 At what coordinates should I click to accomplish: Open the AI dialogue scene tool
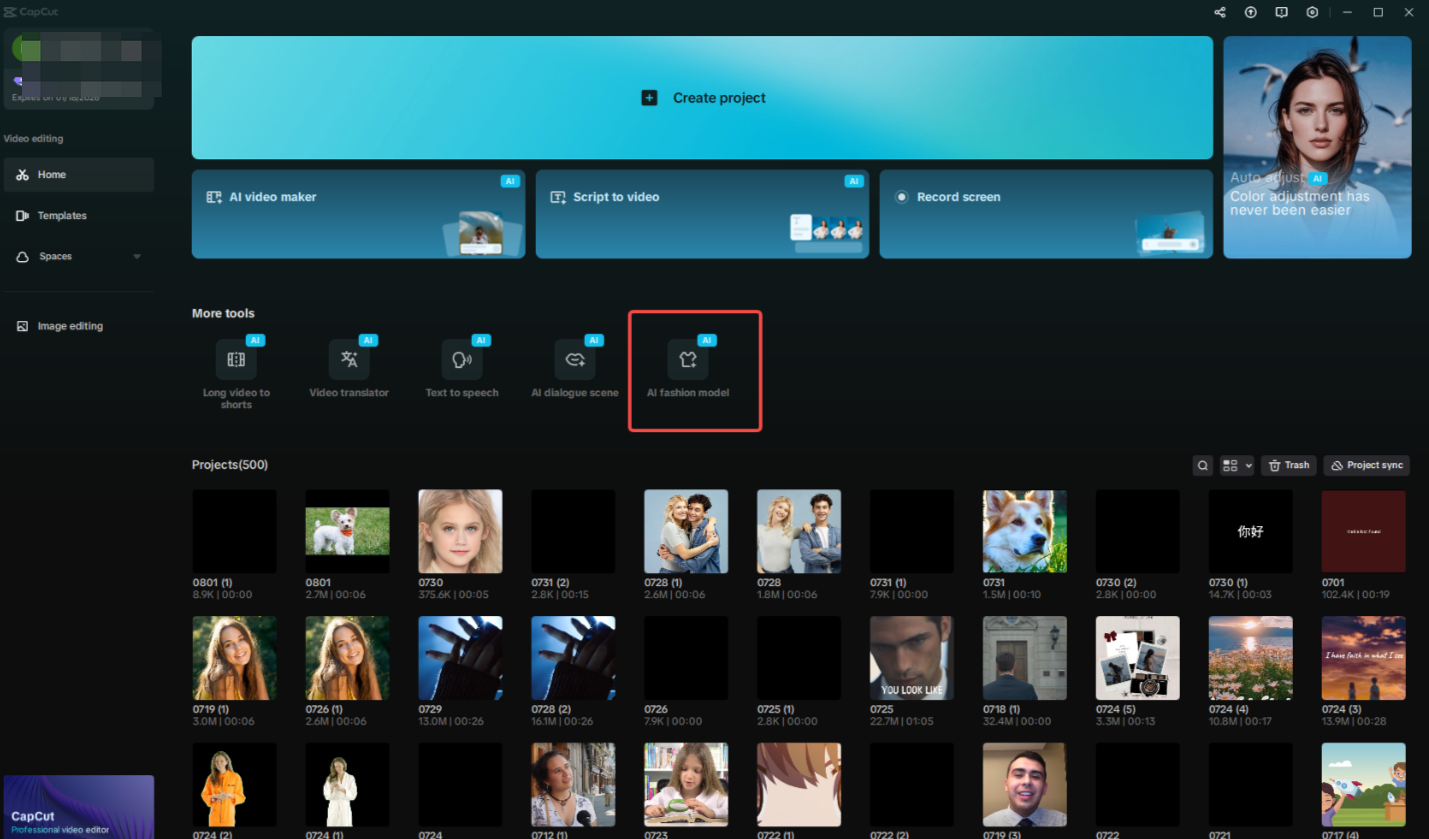575,368
